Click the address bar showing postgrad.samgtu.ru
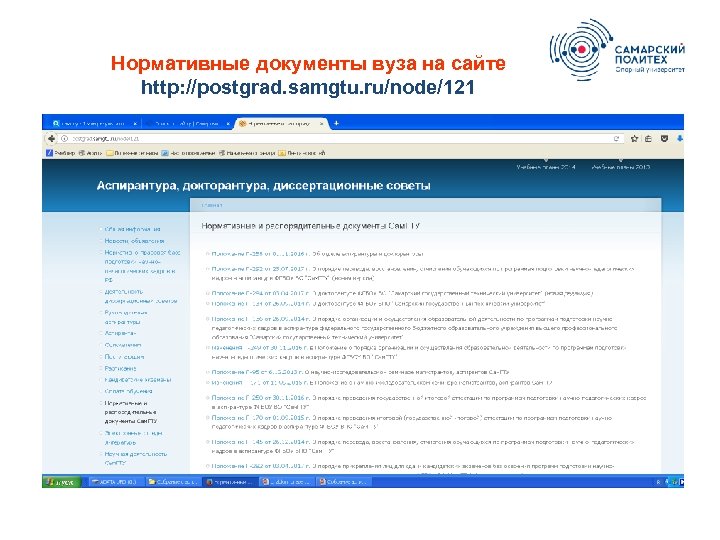 click(340, 138)
